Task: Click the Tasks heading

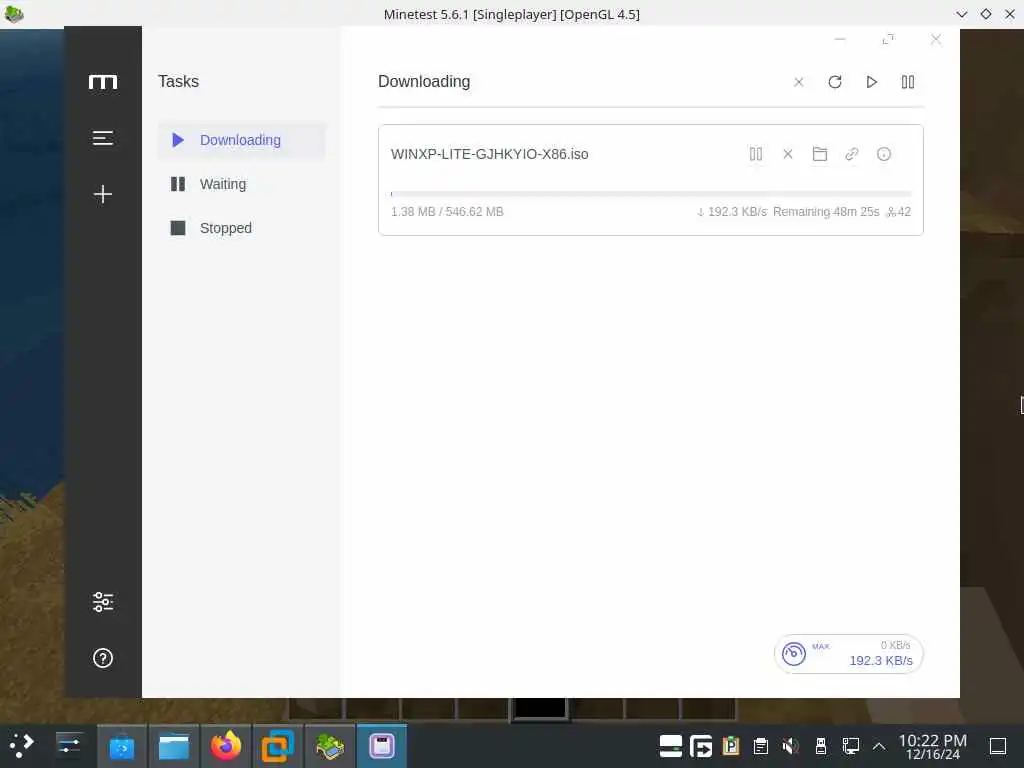Action: pyautogui.click(x=178, y=82)
